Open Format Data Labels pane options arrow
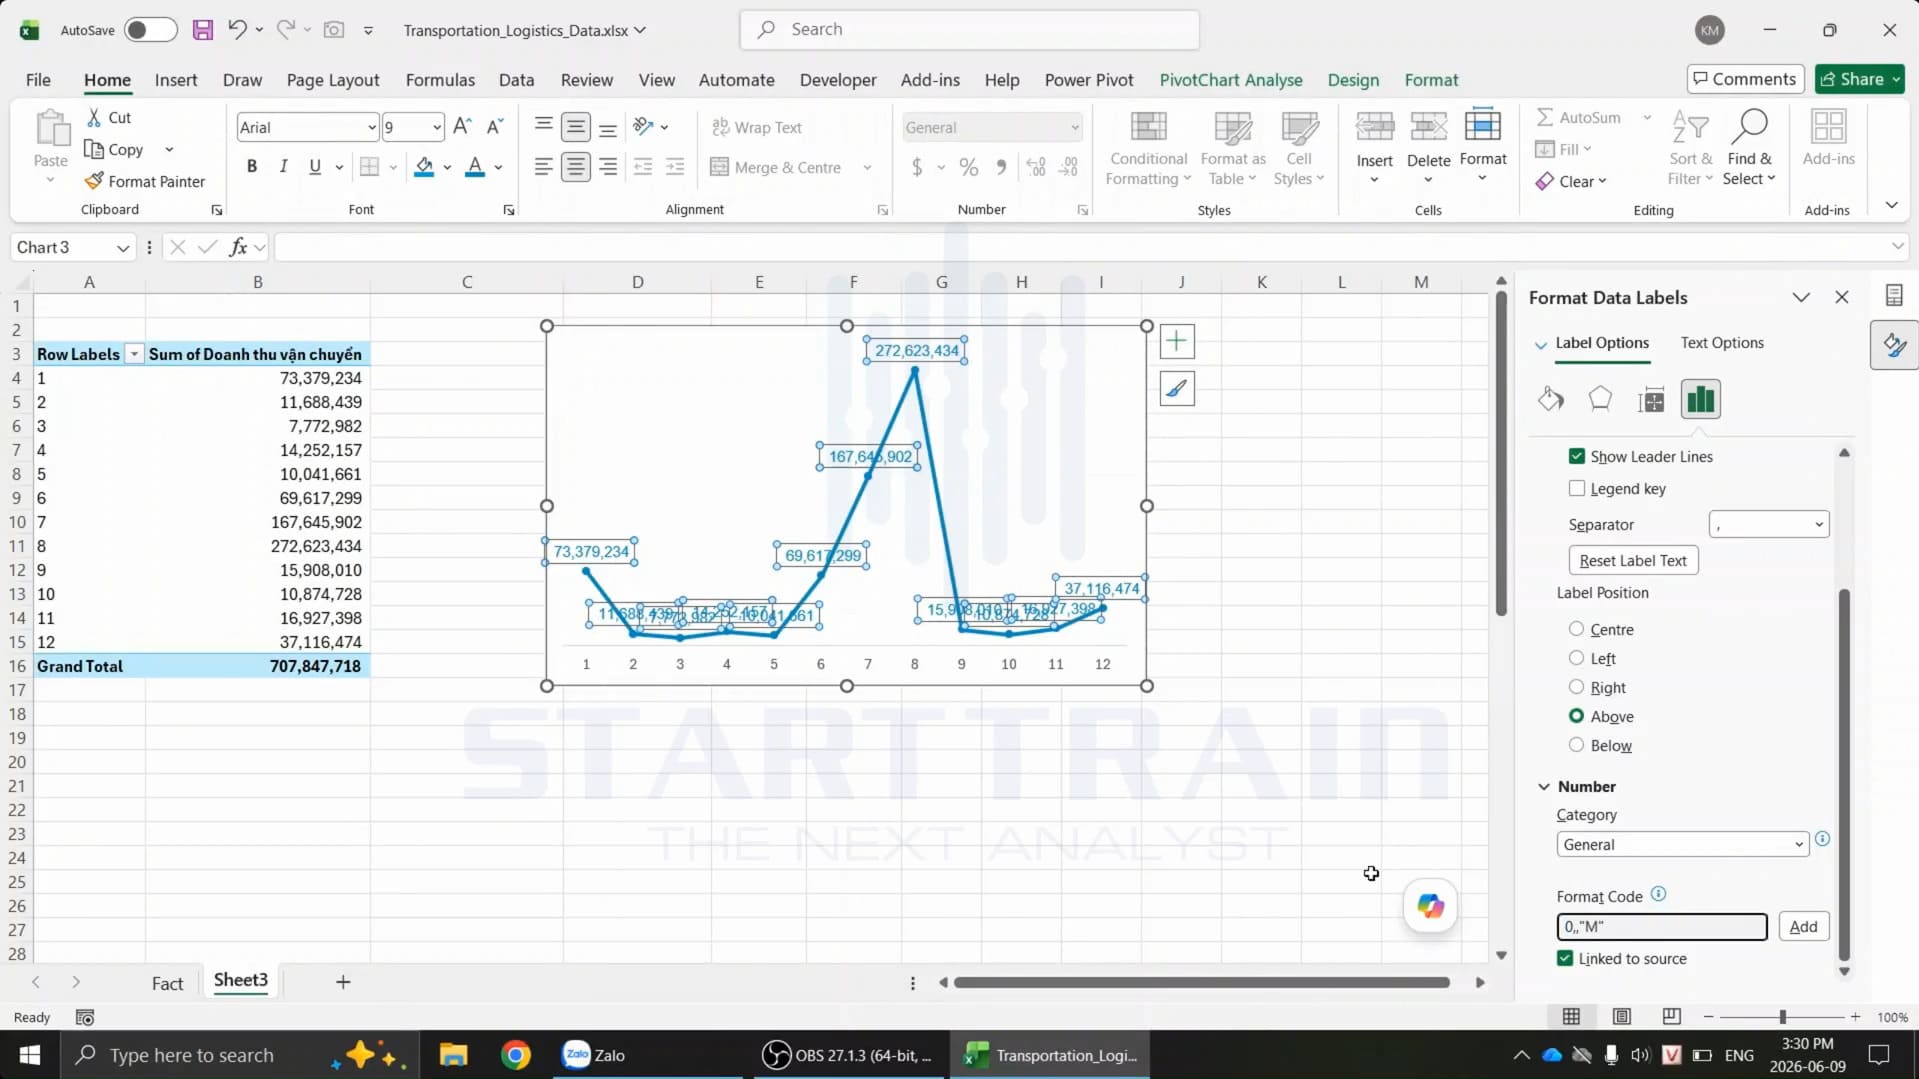Screen dimensions: 1919x1079 tap(1801, 297)
